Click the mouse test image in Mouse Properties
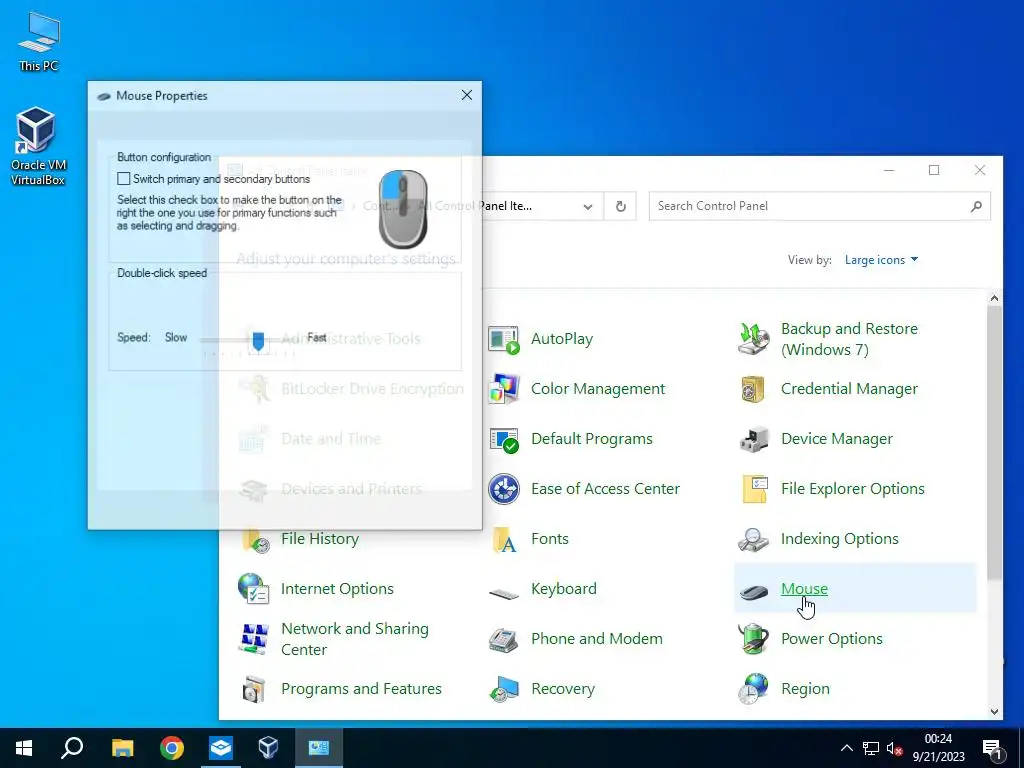 point(403,209)
